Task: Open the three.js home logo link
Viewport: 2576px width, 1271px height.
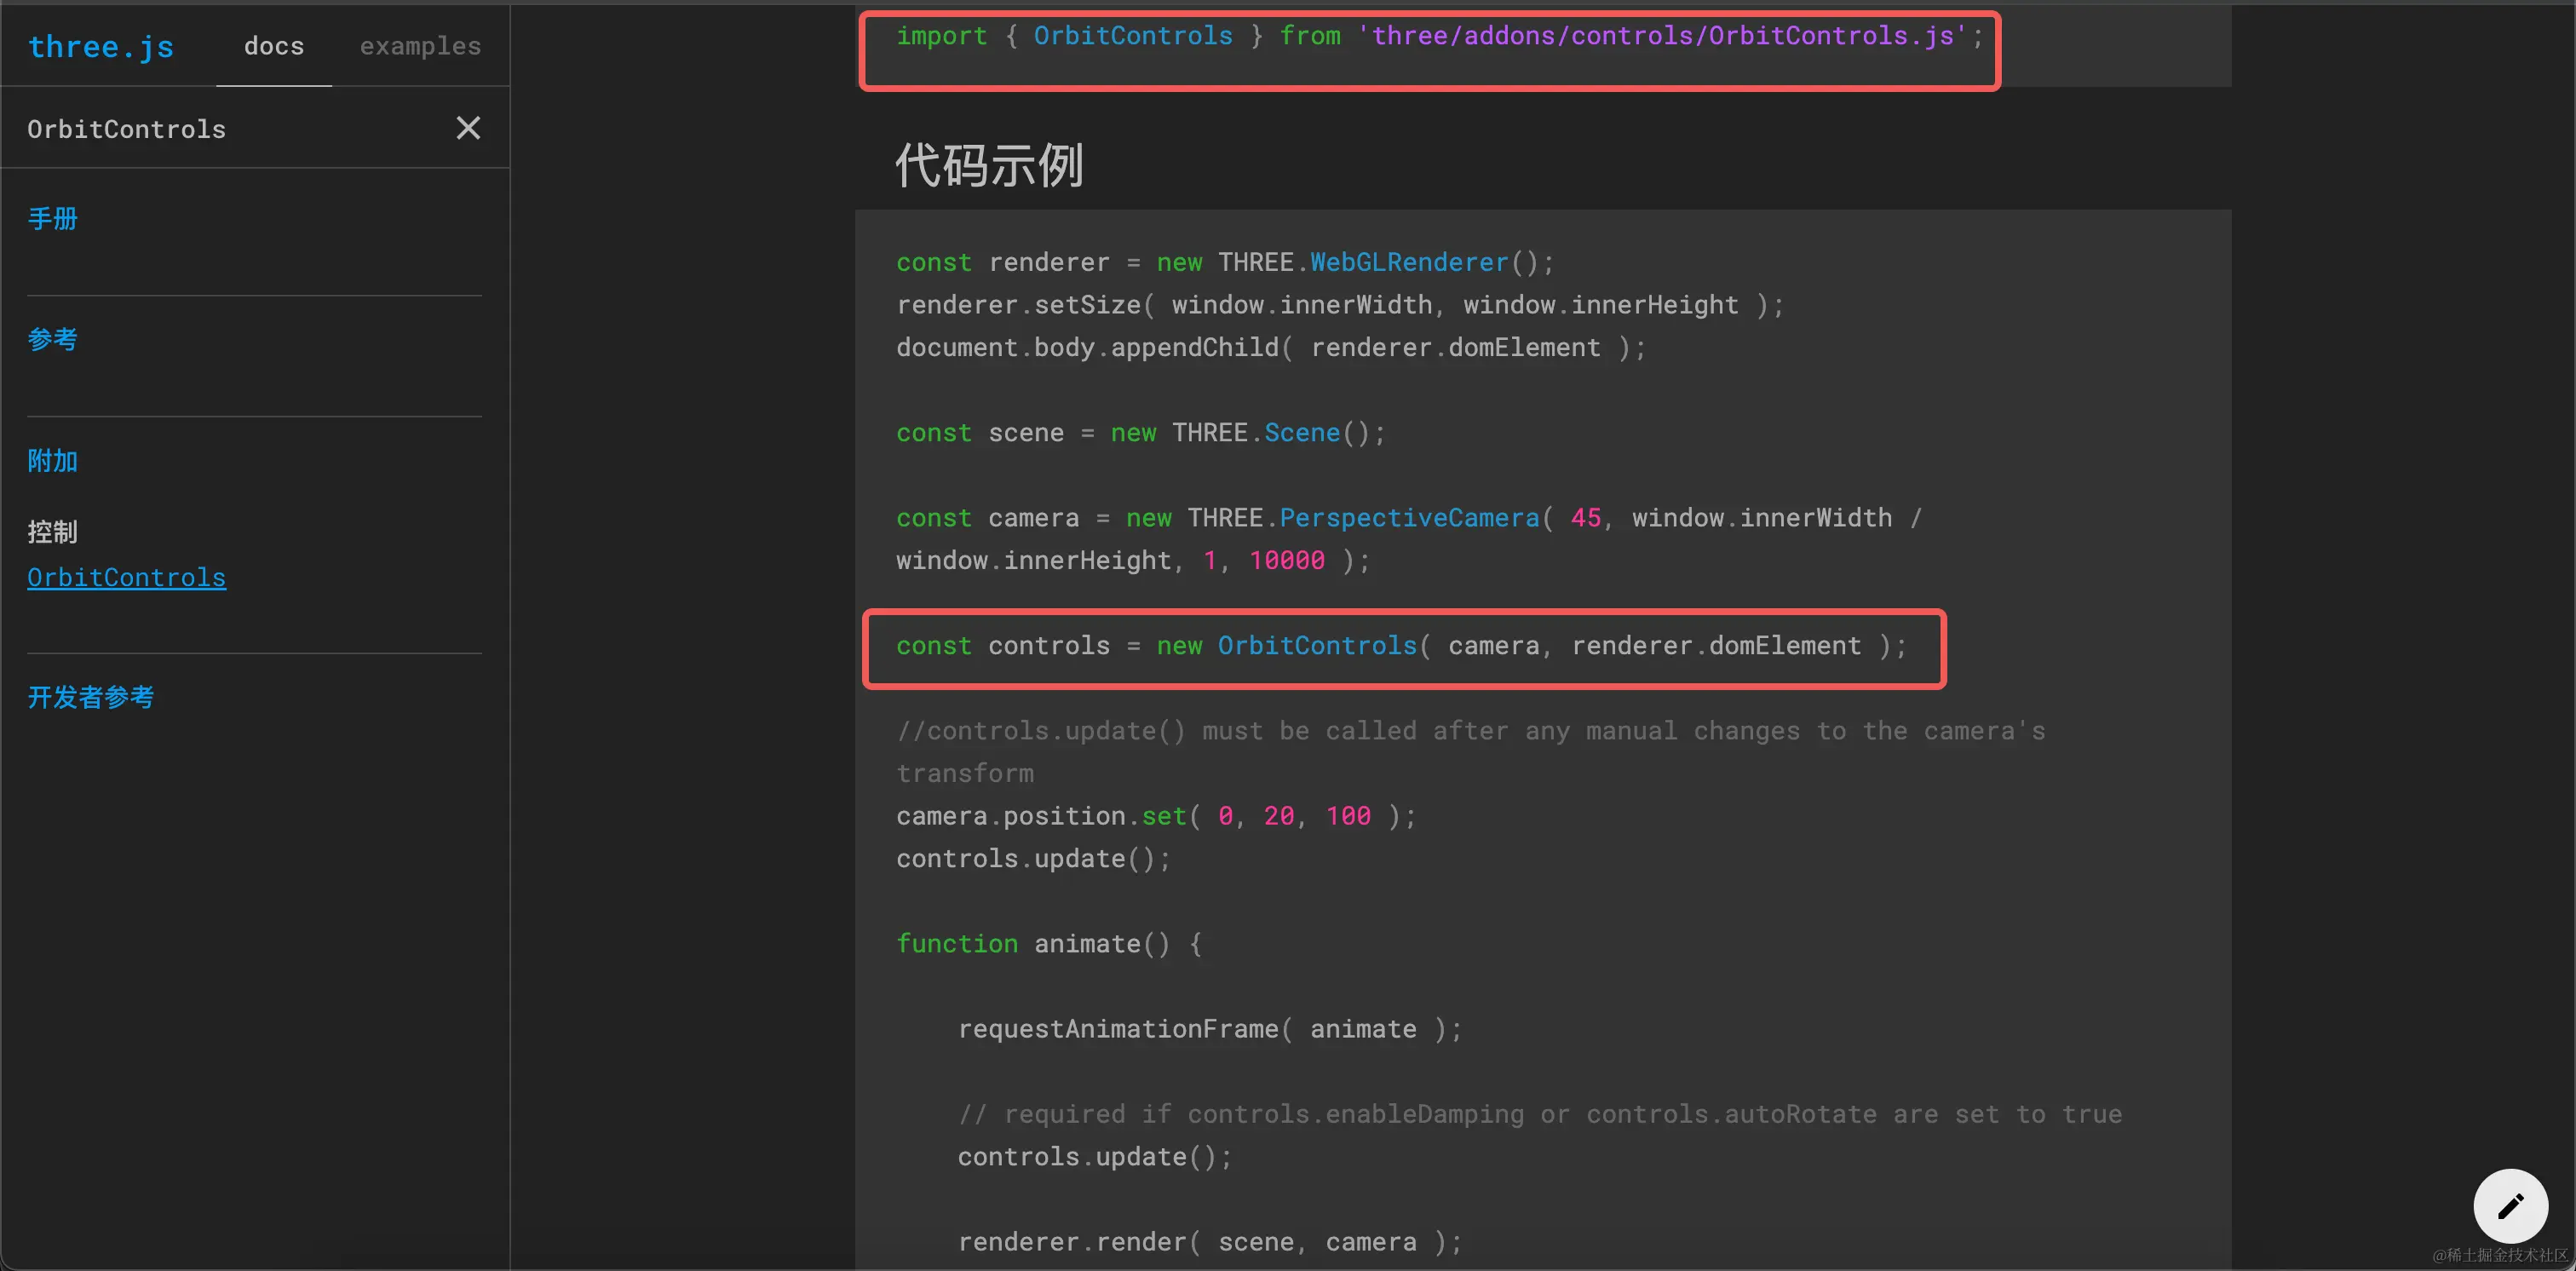Action: pos(101,46)
